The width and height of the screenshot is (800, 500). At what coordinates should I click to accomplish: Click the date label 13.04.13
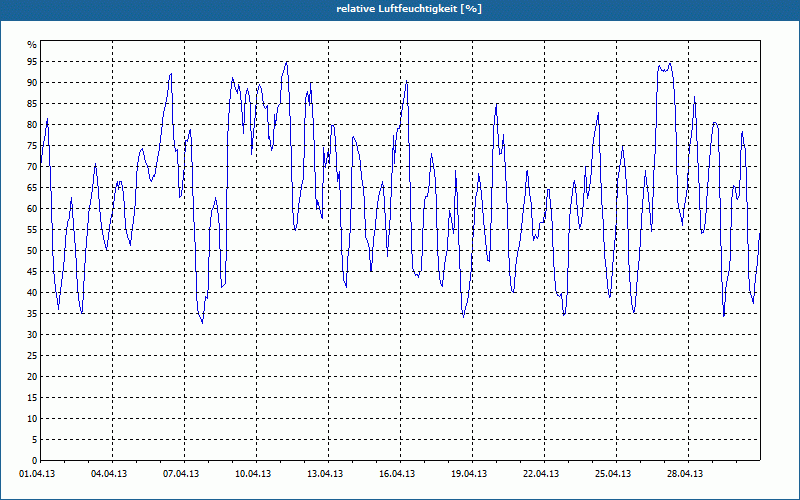pos(325,474)
